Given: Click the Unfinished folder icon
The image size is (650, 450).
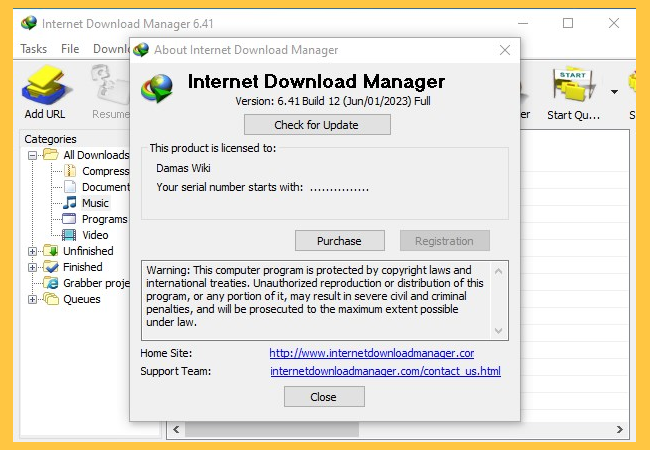Looking at the screenshot, I should click(51, 251).
